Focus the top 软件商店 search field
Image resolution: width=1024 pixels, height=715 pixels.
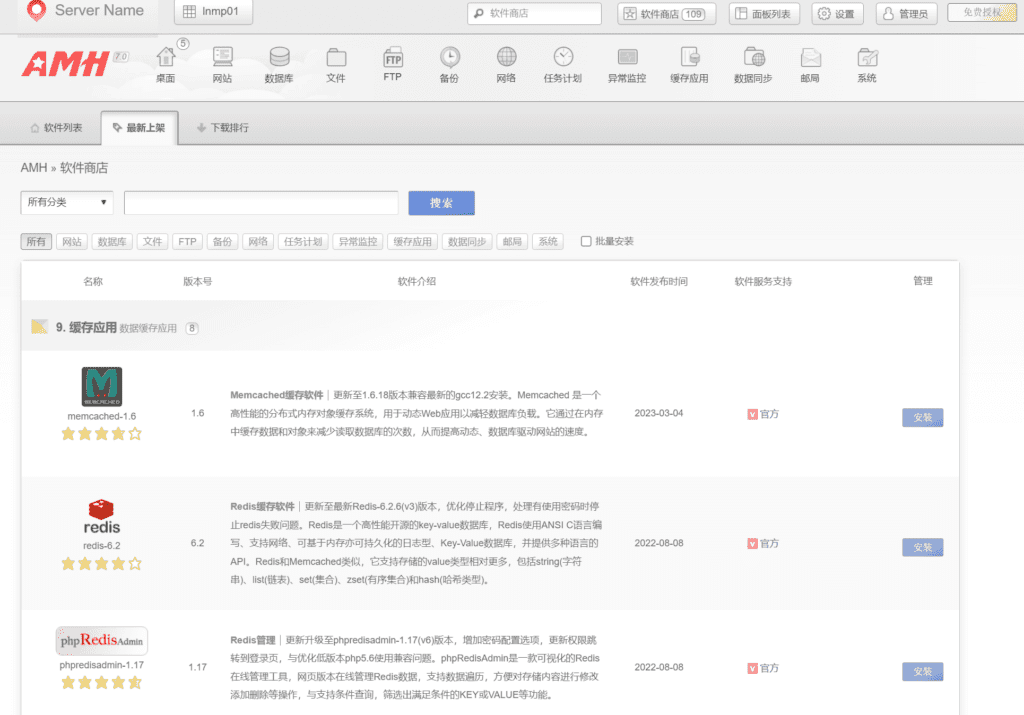[534, 14]
